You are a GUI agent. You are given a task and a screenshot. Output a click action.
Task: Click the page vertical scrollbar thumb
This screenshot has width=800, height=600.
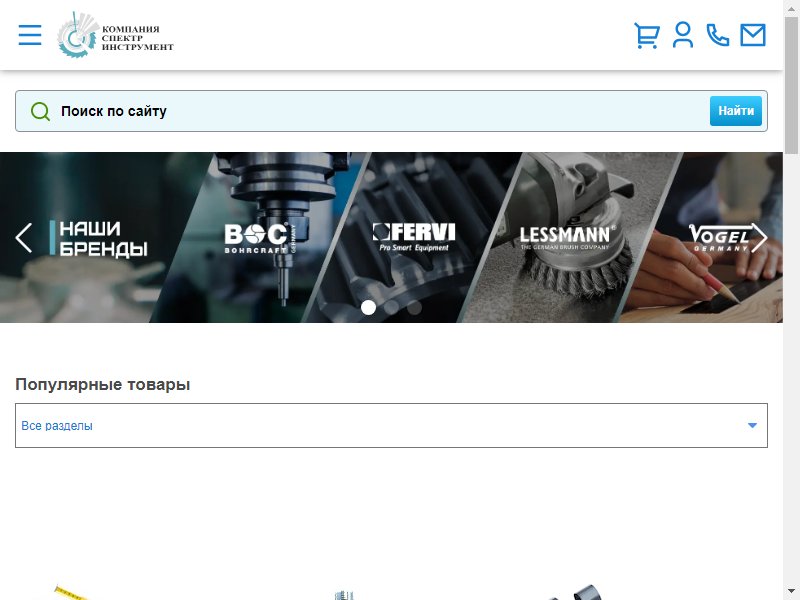click(792, 84)
